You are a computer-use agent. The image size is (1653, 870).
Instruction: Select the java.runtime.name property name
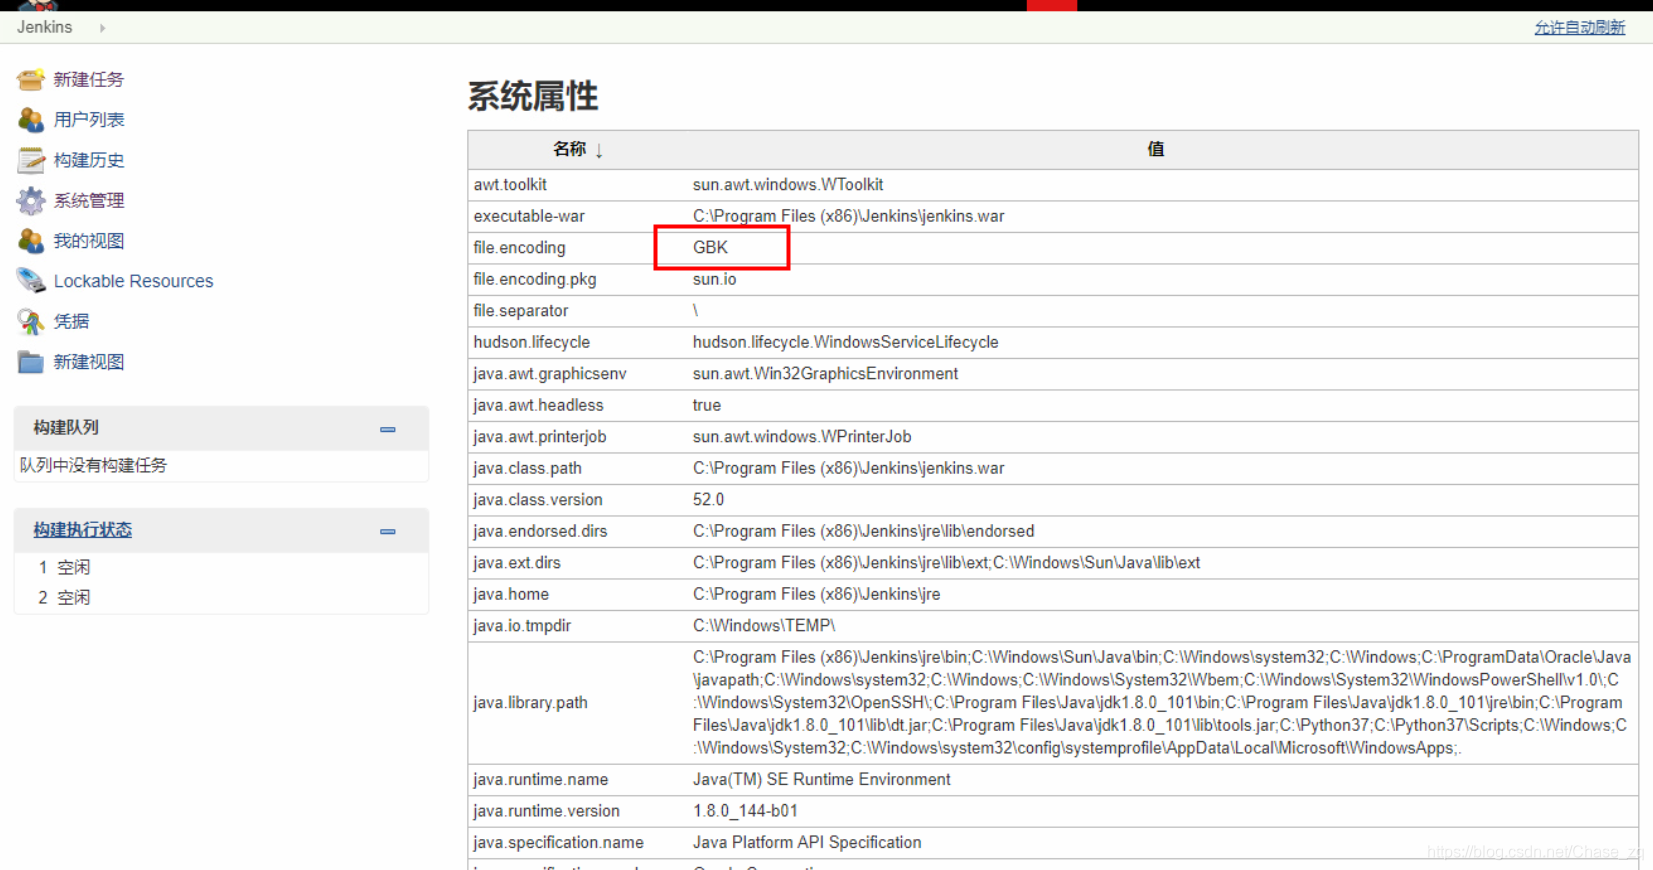tap(541, 779)
